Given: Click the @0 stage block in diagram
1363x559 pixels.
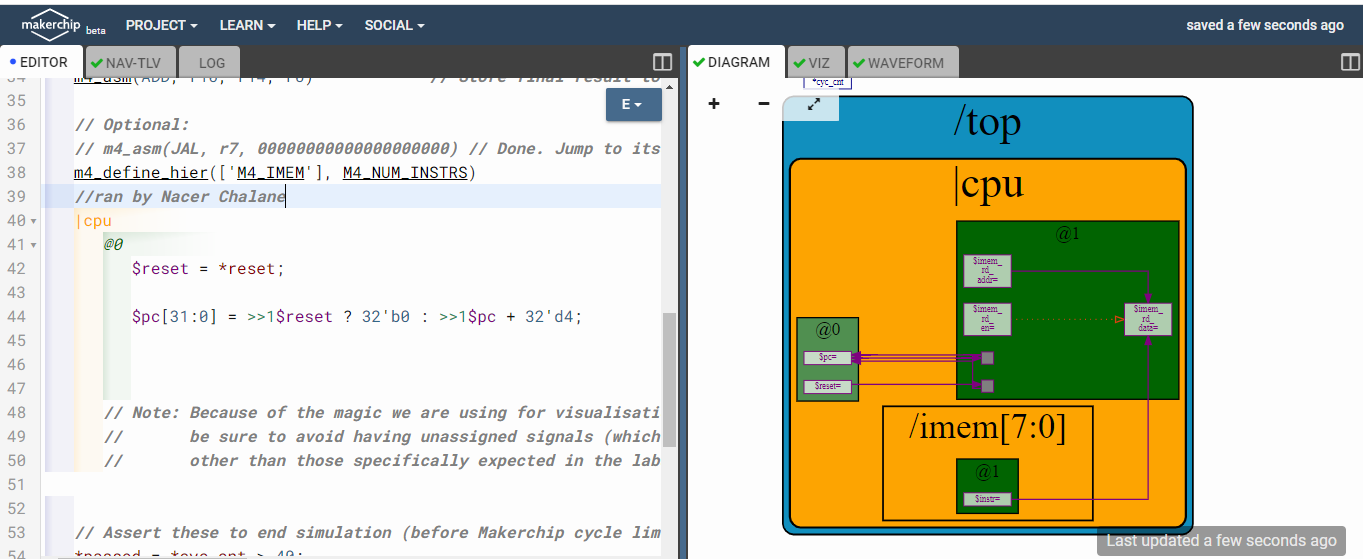Looking at the screenshot, I should 827,359.
